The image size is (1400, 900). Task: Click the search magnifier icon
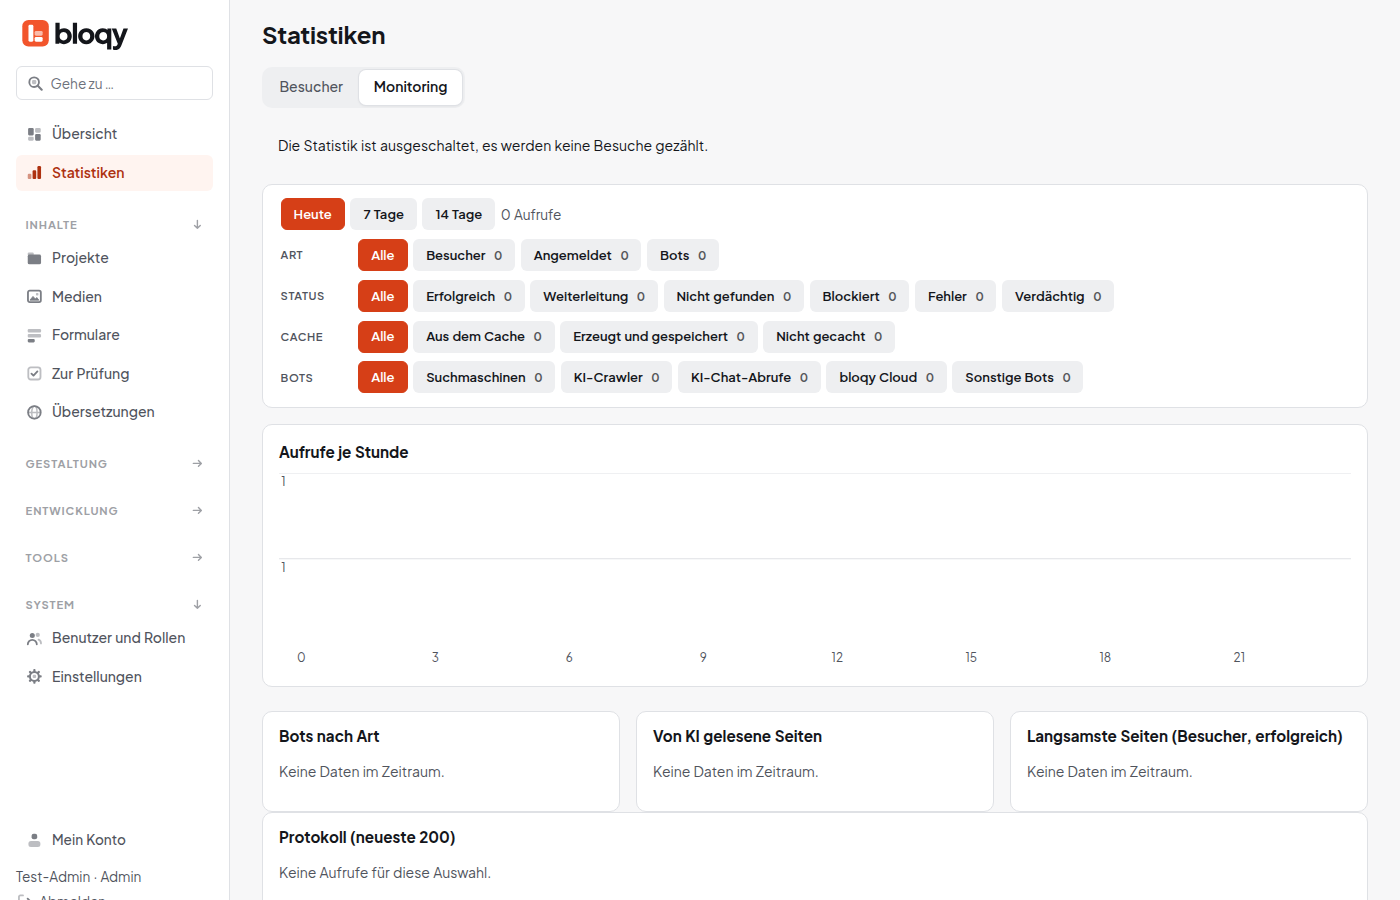point(35,84)
